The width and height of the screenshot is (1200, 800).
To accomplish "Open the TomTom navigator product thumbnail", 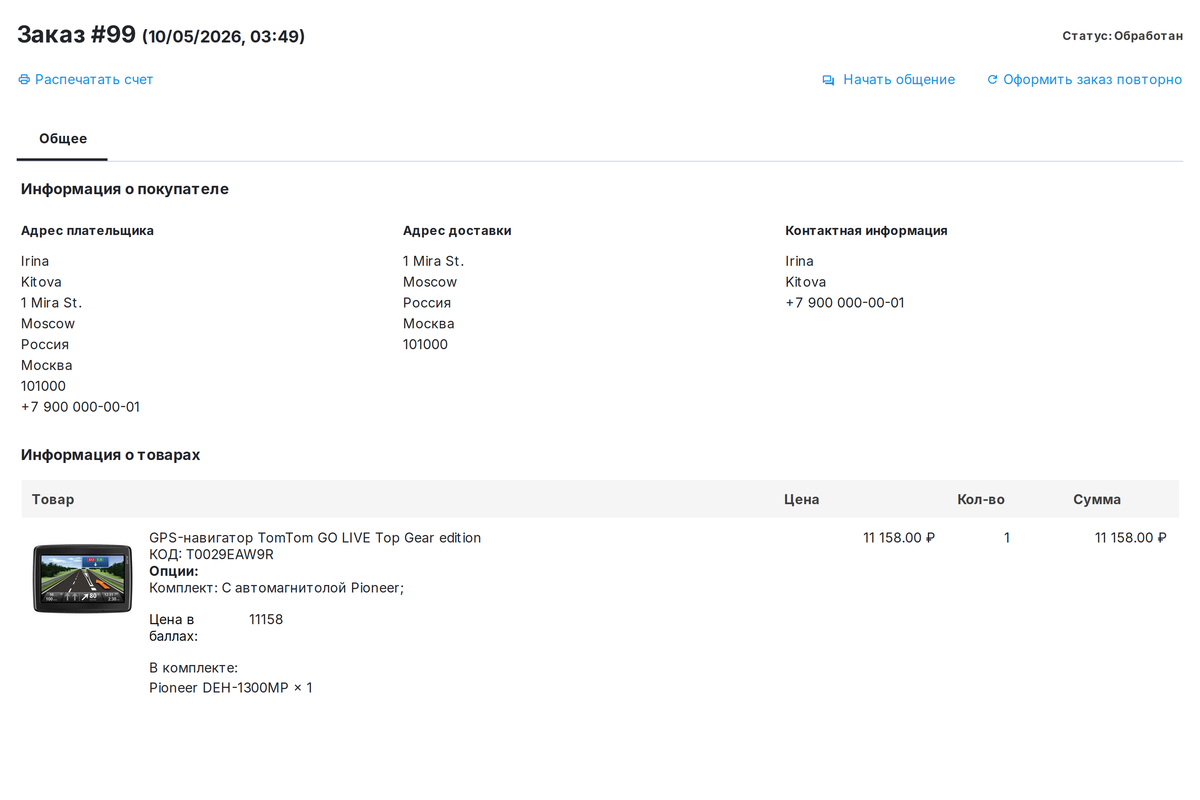I will [82, 578].
